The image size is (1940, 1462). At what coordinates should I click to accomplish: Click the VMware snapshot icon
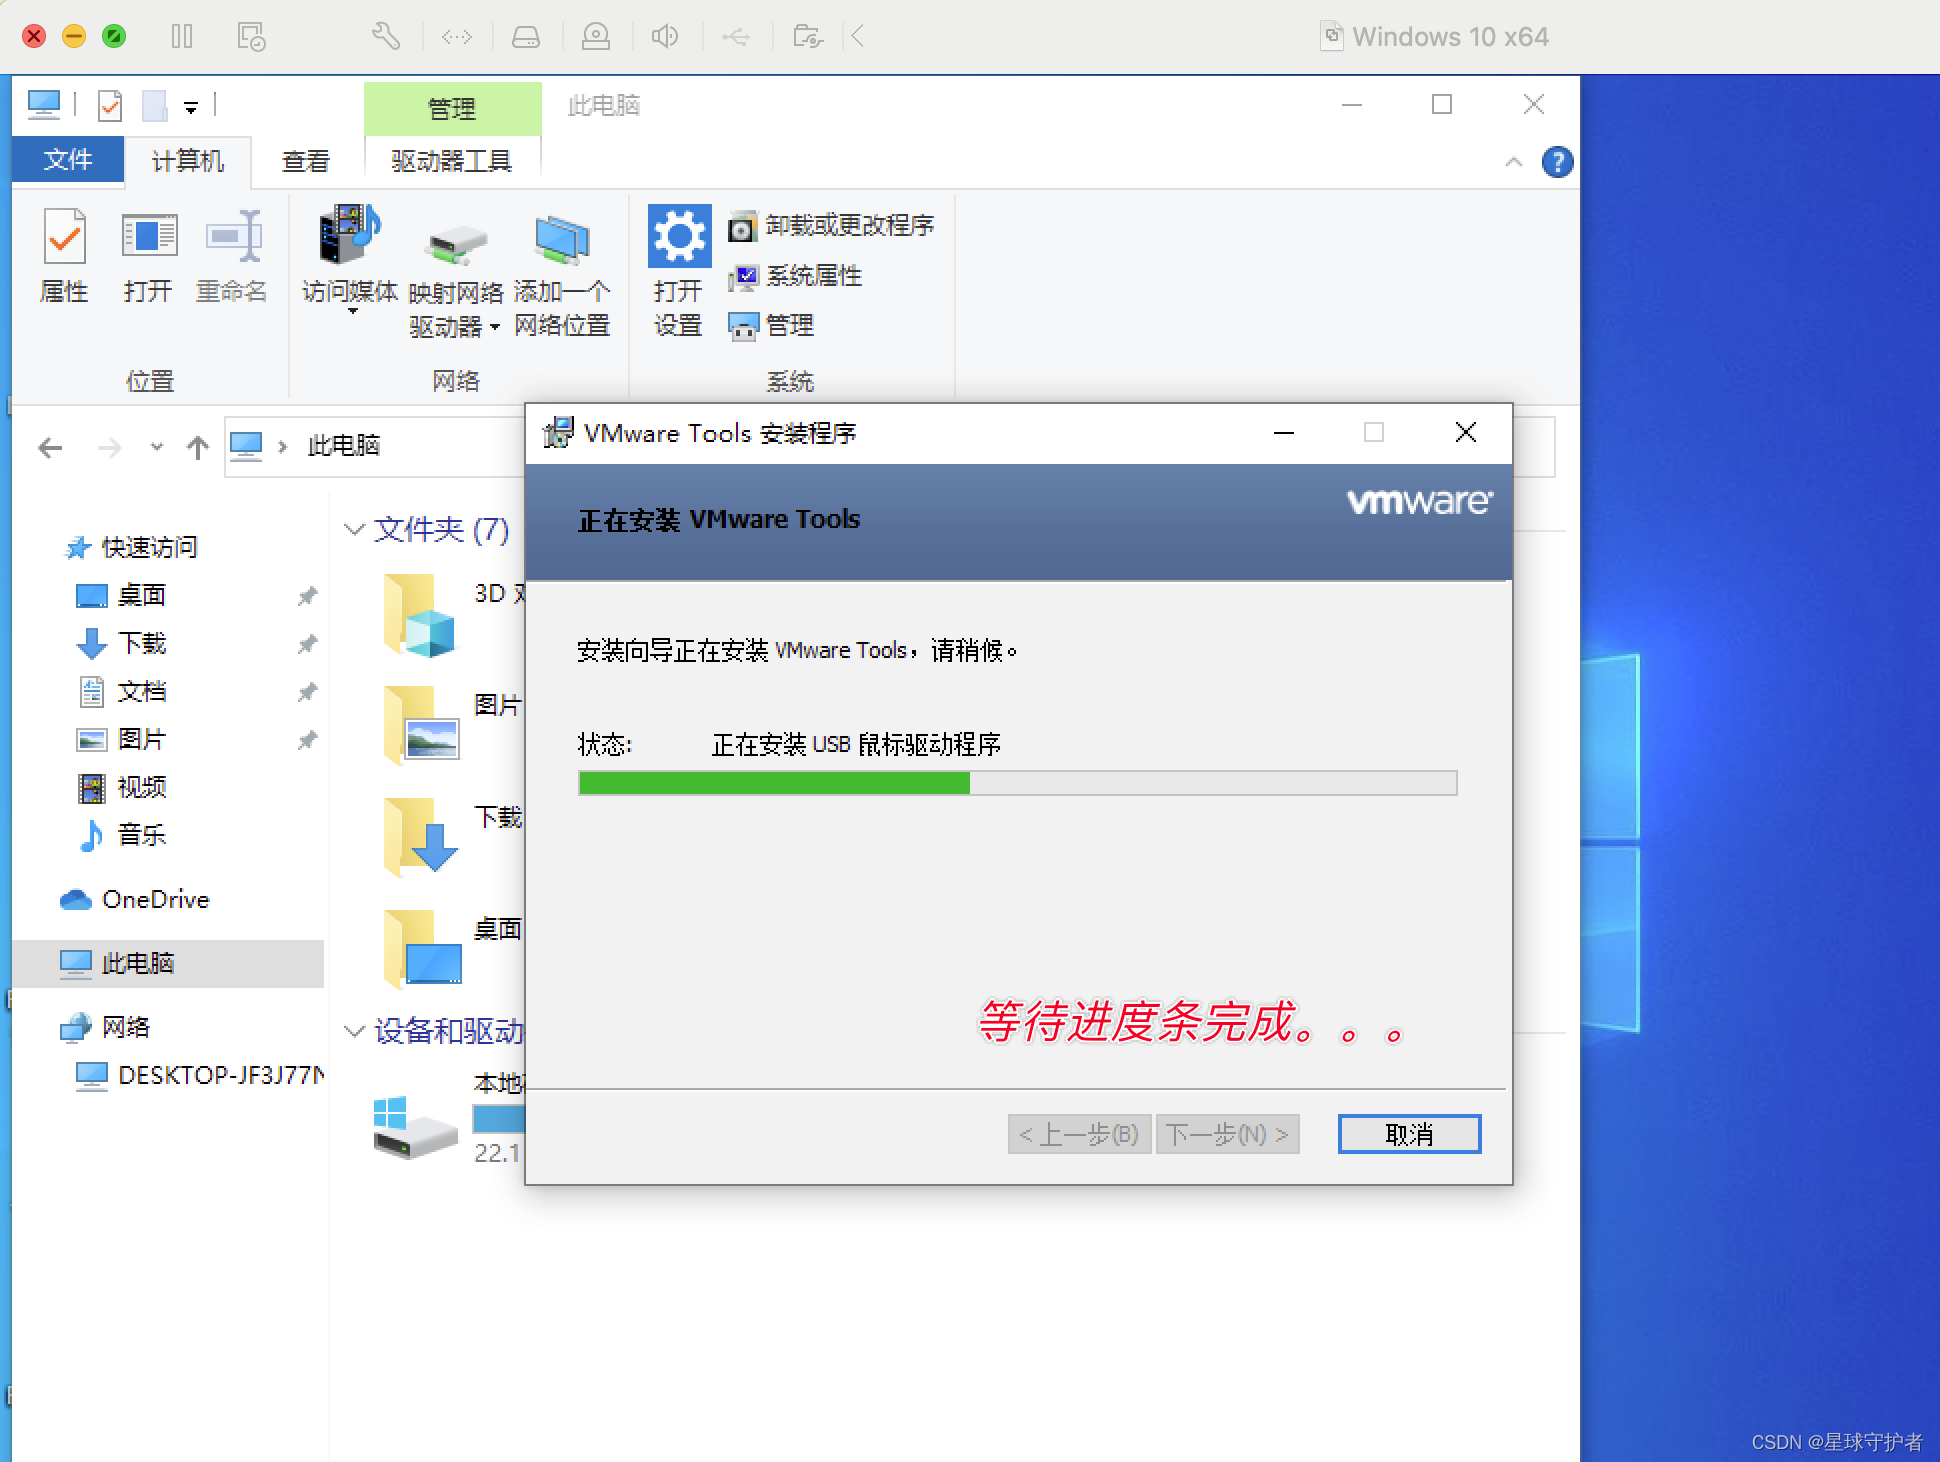pyautogui.click(x=251, y=37)
